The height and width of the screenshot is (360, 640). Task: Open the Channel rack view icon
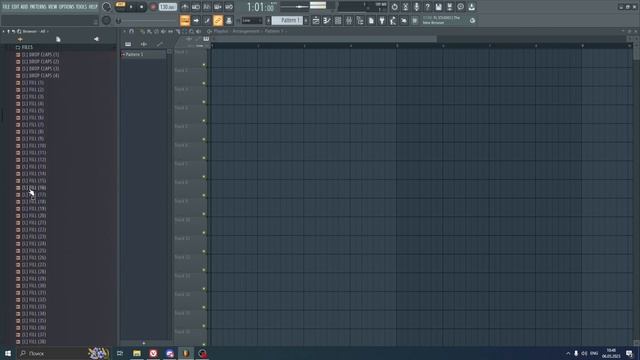tap(338, 20)
